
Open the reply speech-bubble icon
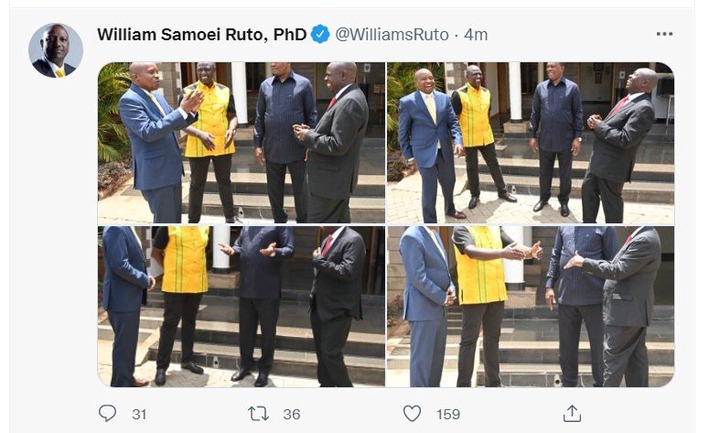click(107, 413)
